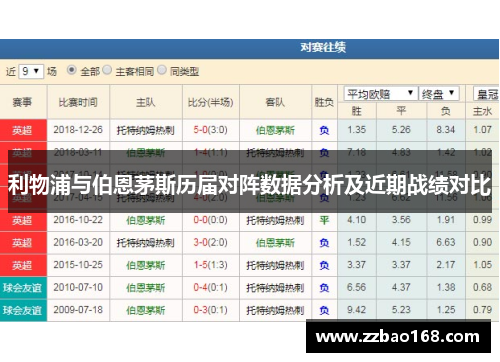Click the 主水 value 0.90

482,242
